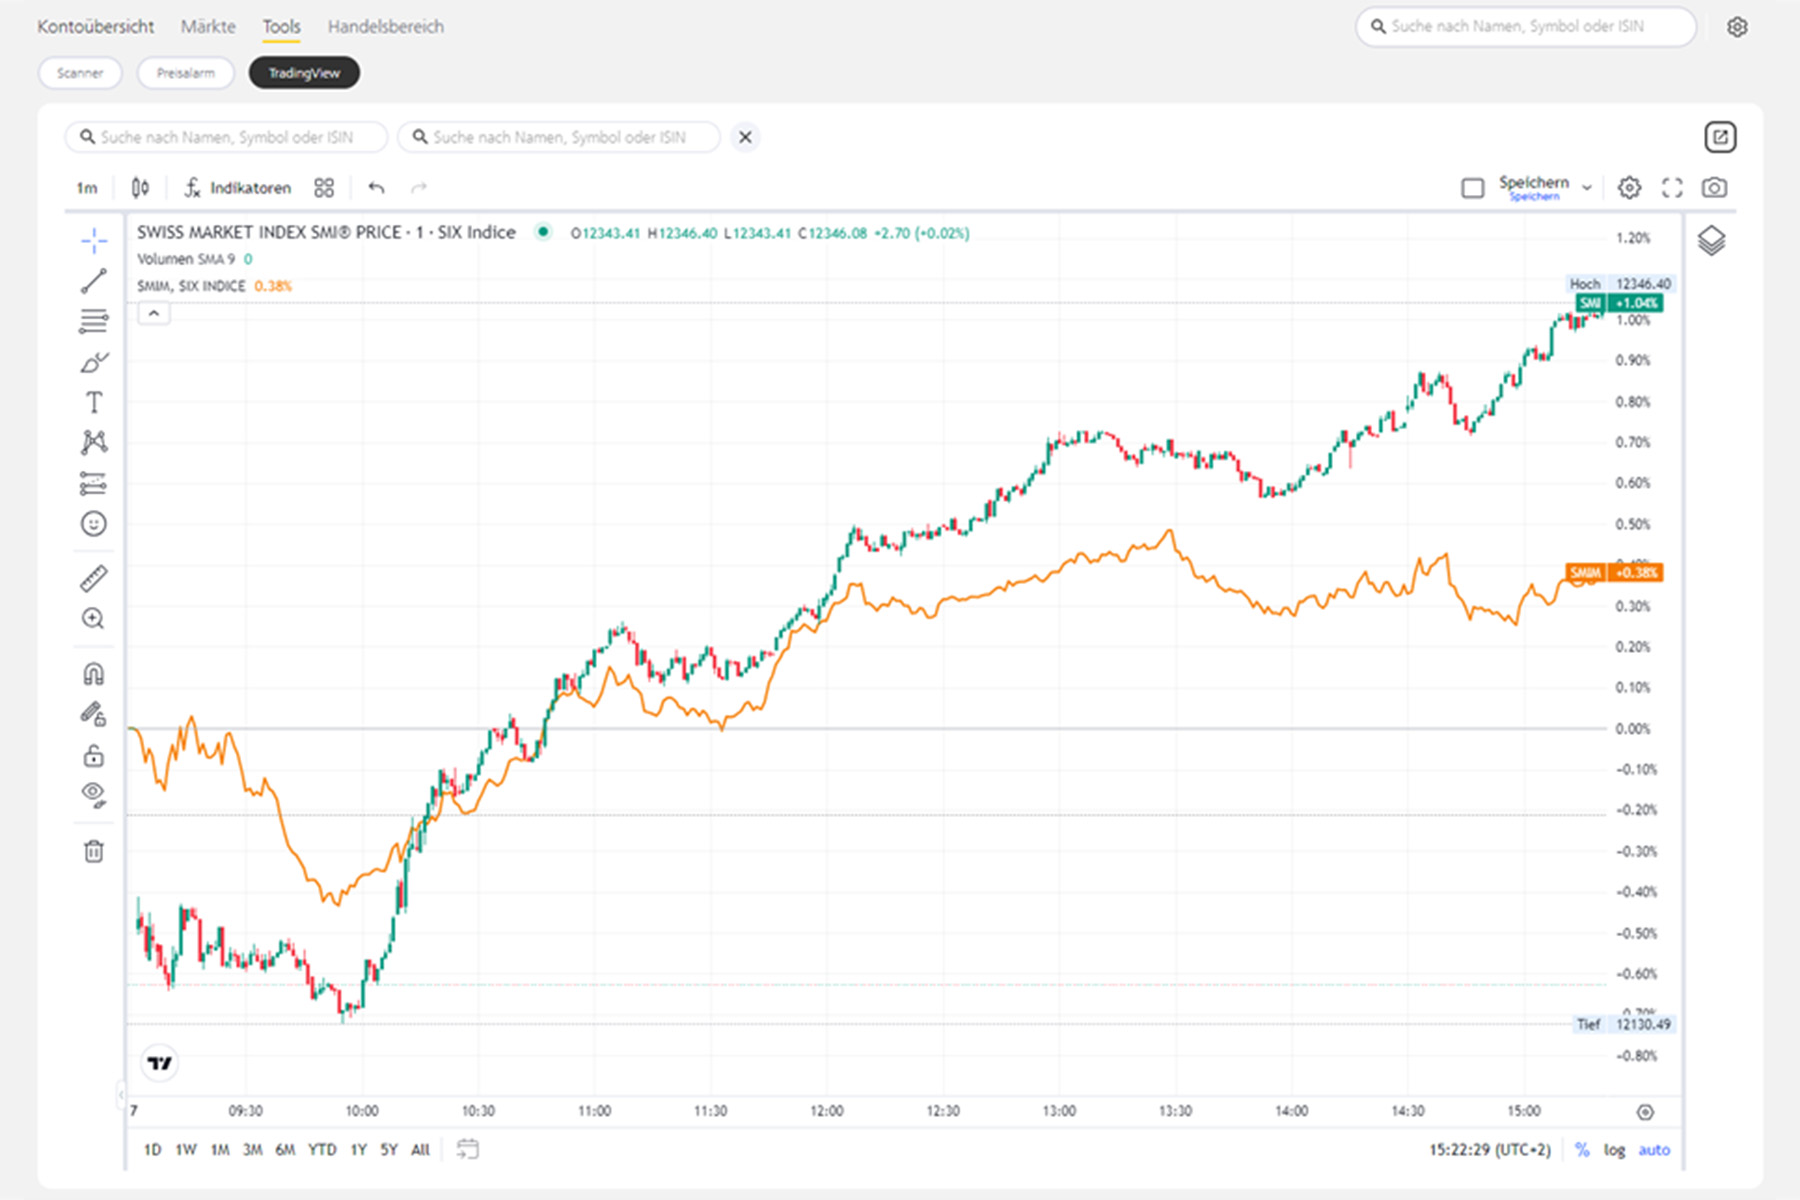Select the text annotation tool
The image size is (1800, 1200).
(x=94, y=402)
